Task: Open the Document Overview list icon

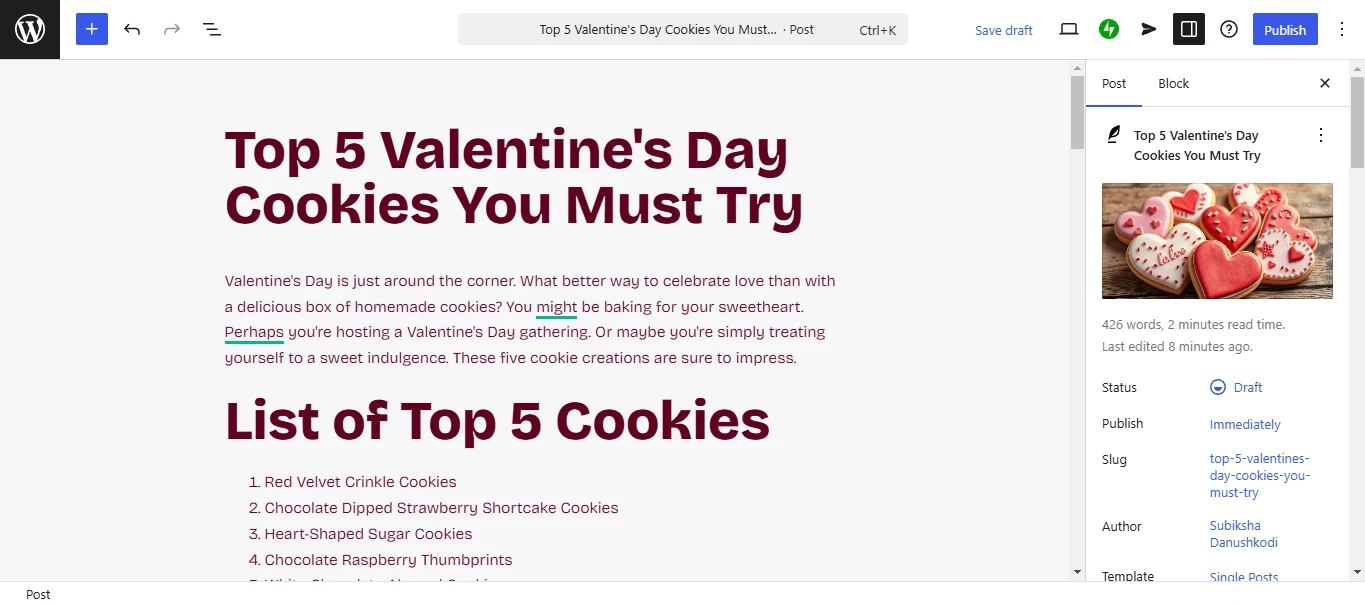Action: [x=212, y=29]
